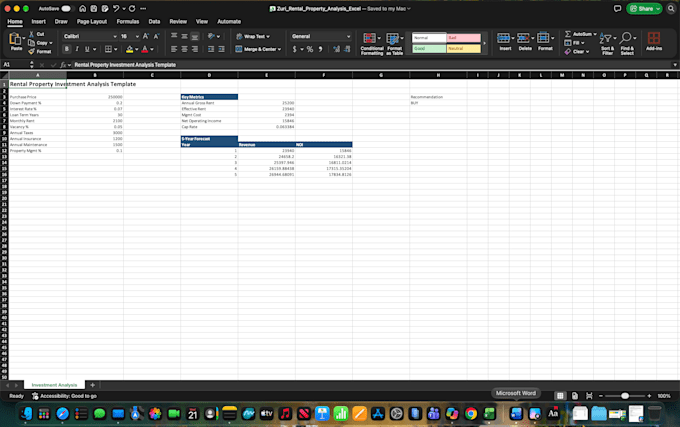Select the Neutral cell style

click(464, 49)
